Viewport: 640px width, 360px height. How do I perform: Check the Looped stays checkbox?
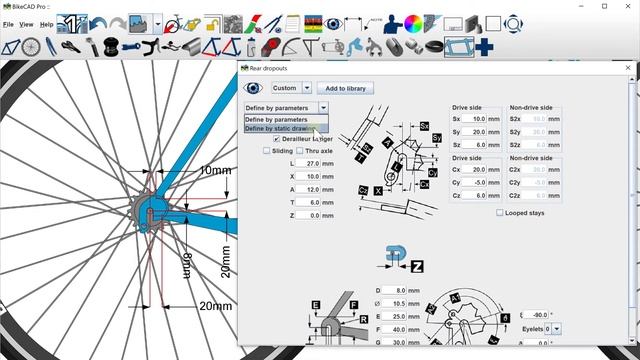[500, 213]
